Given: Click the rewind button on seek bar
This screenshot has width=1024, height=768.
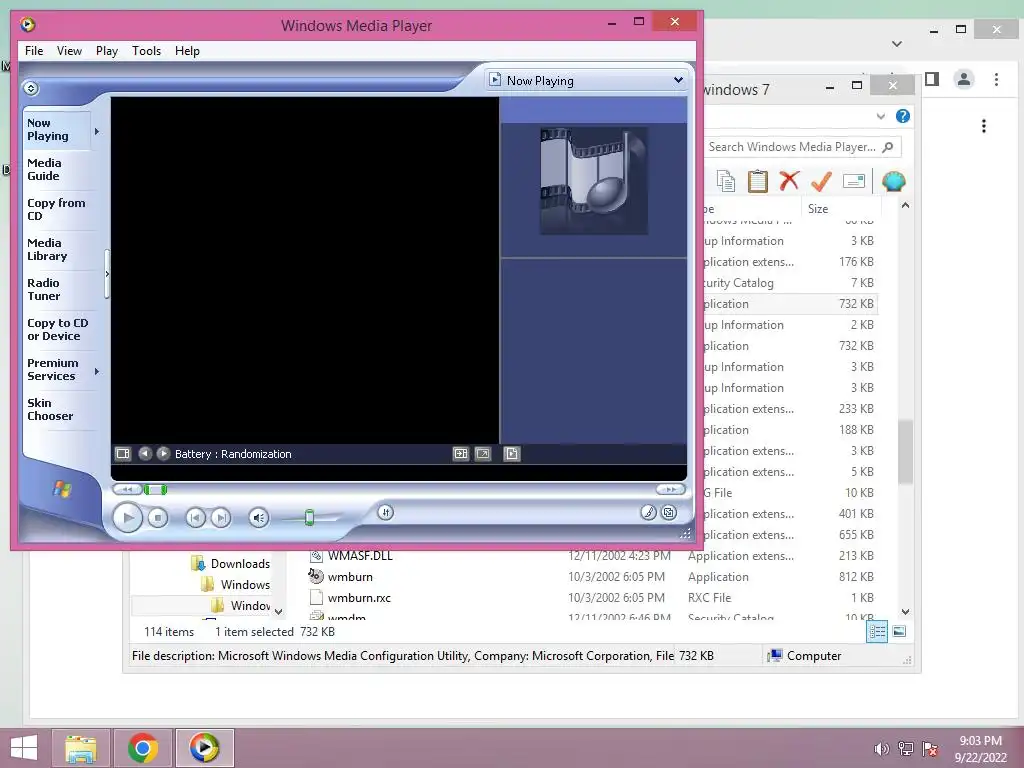Looking at the screenshot, I should [x=127, y=489].
